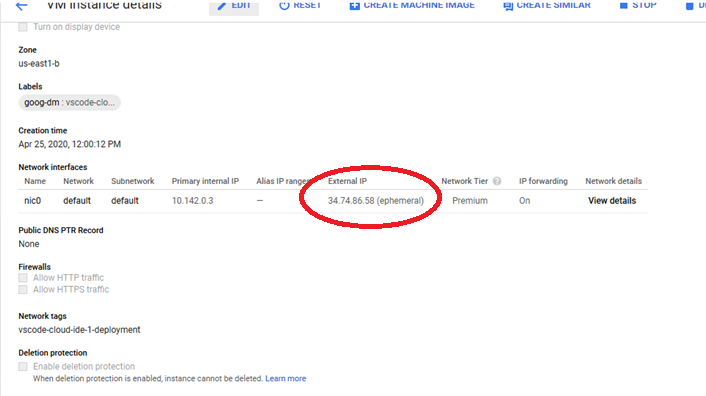Click the goog-dm label chip
The height and width of the screenshot is (396, 706).
(x=69, y=103)
